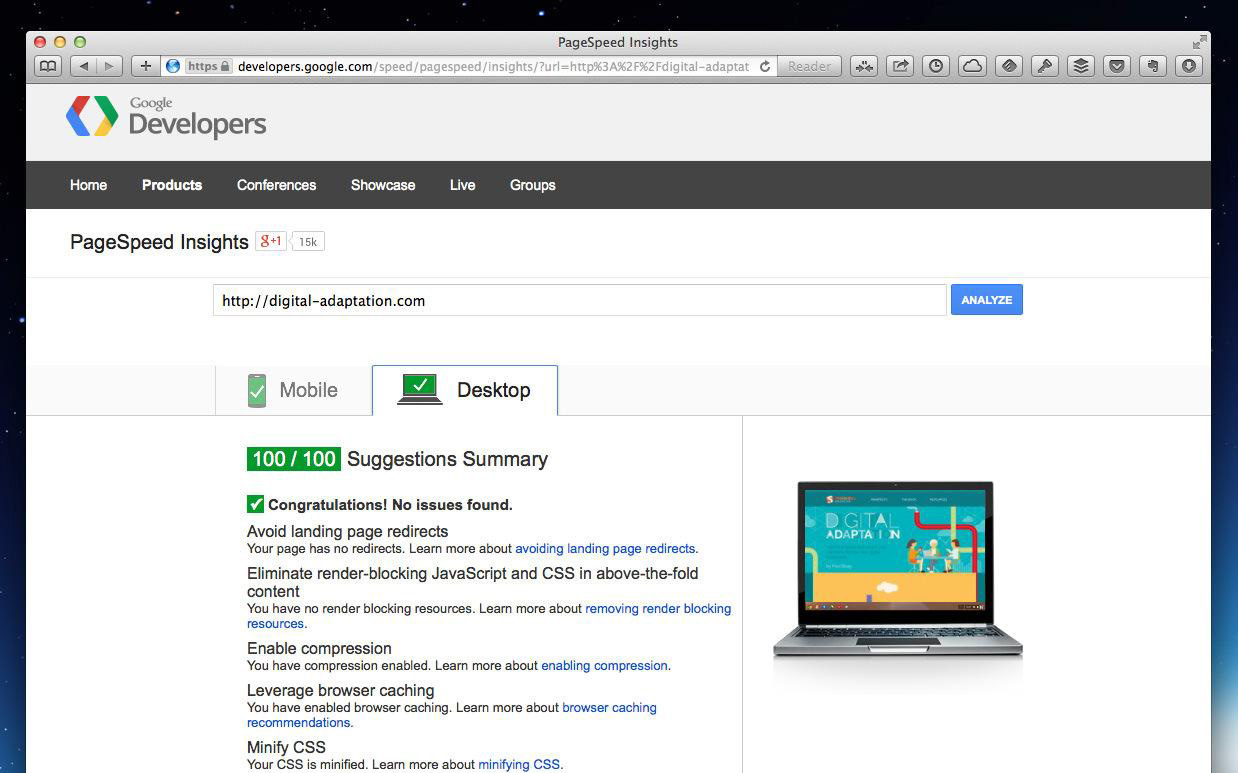Screen dimensions: 1238x773
Task: Open the Live navigation item
Action: point(462,185)
